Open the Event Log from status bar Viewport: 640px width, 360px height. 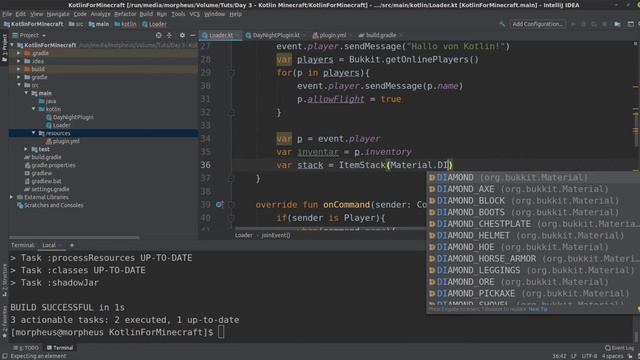(619, 348)
